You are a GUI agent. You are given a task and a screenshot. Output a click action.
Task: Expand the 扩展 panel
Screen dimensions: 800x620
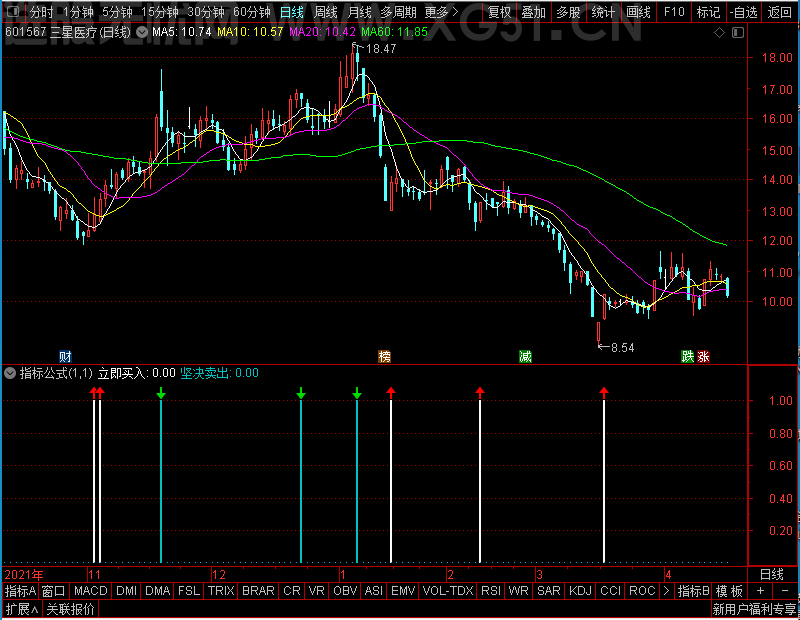coord(22,609)
